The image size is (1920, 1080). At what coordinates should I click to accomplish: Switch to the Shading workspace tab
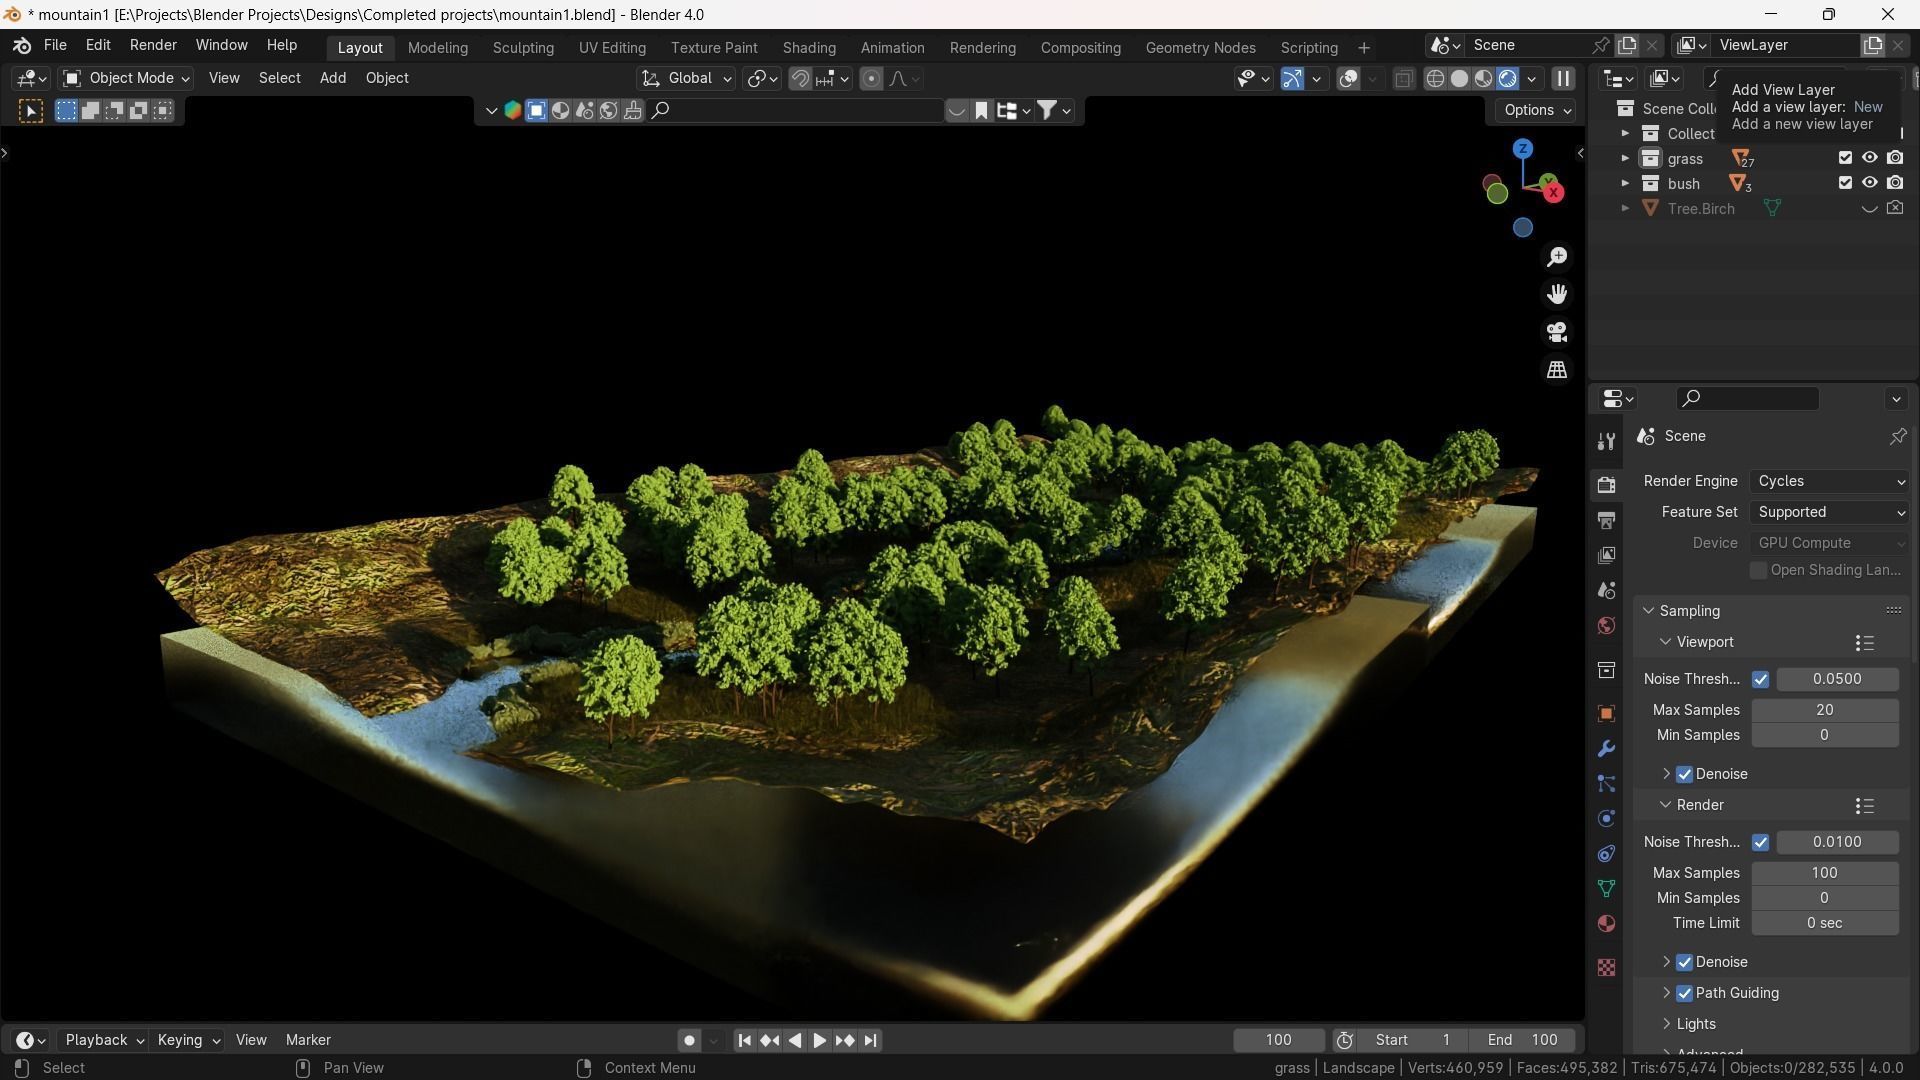point(809,47)
